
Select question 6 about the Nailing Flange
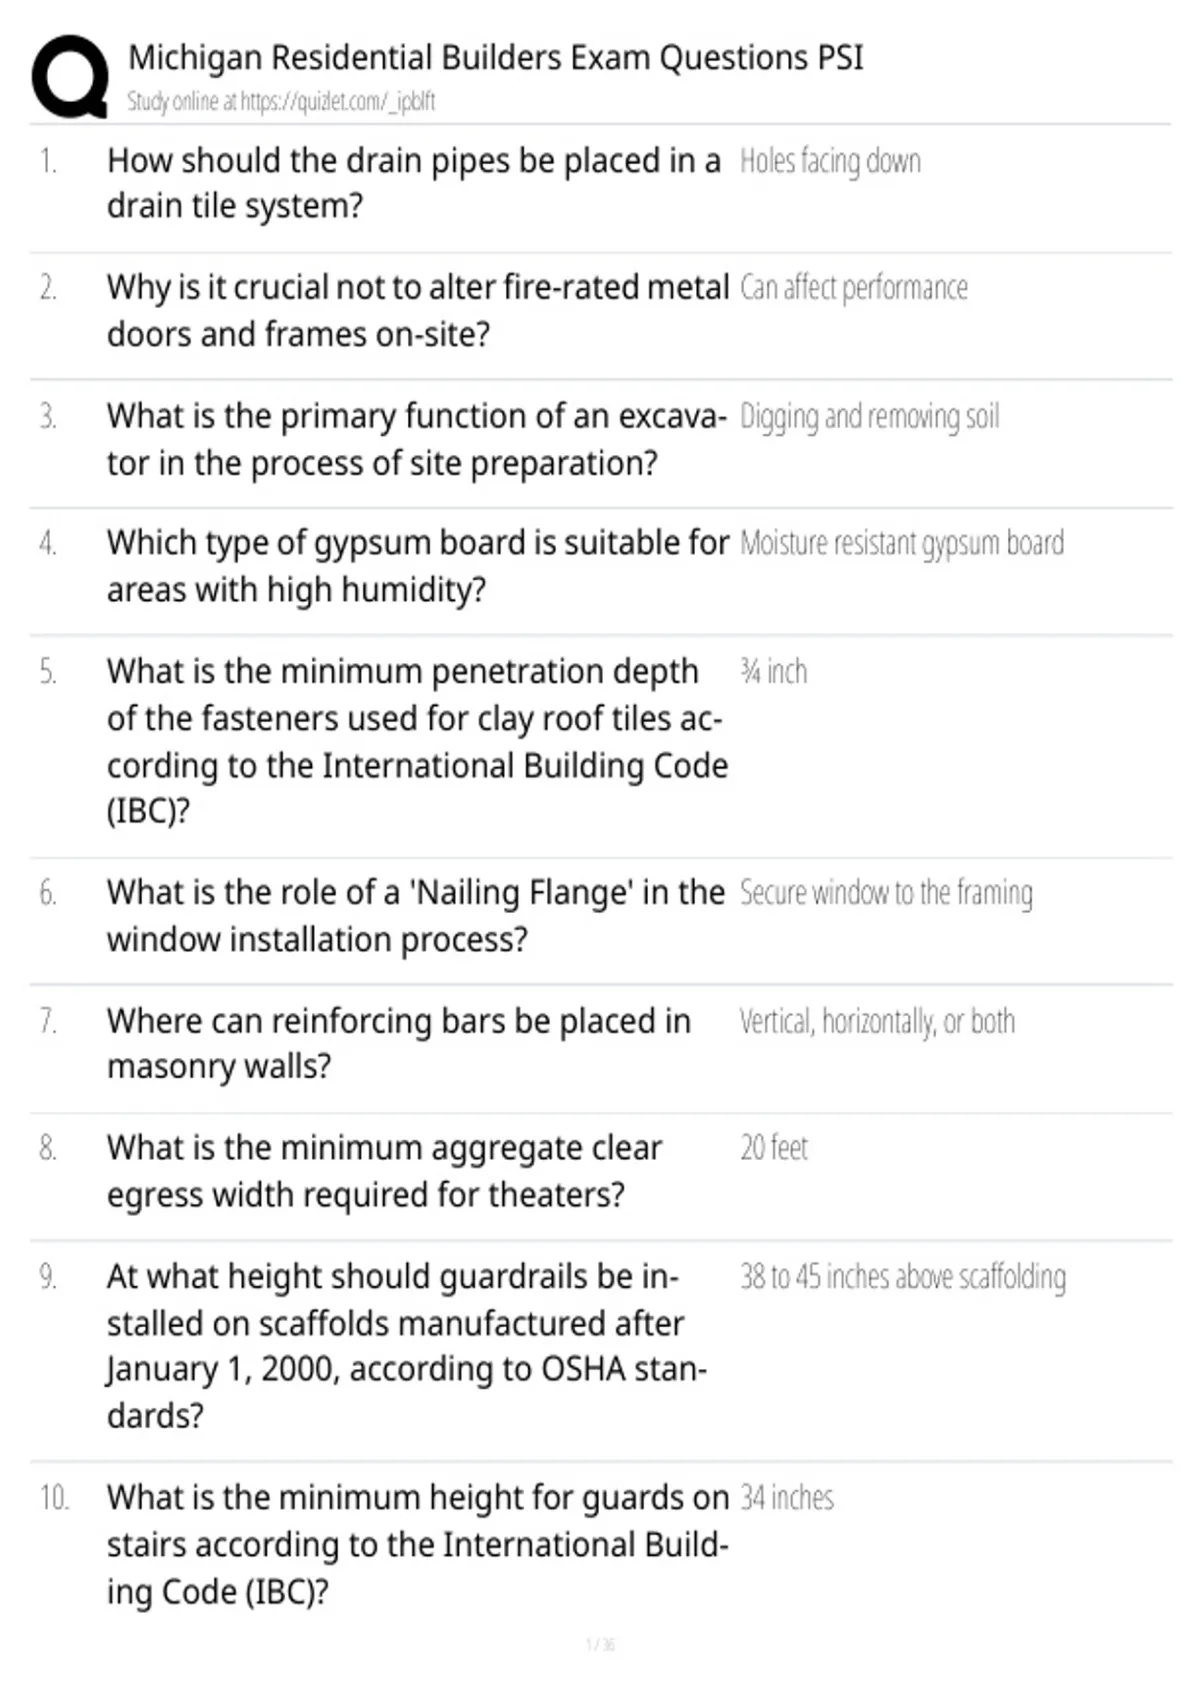(416, 915)
